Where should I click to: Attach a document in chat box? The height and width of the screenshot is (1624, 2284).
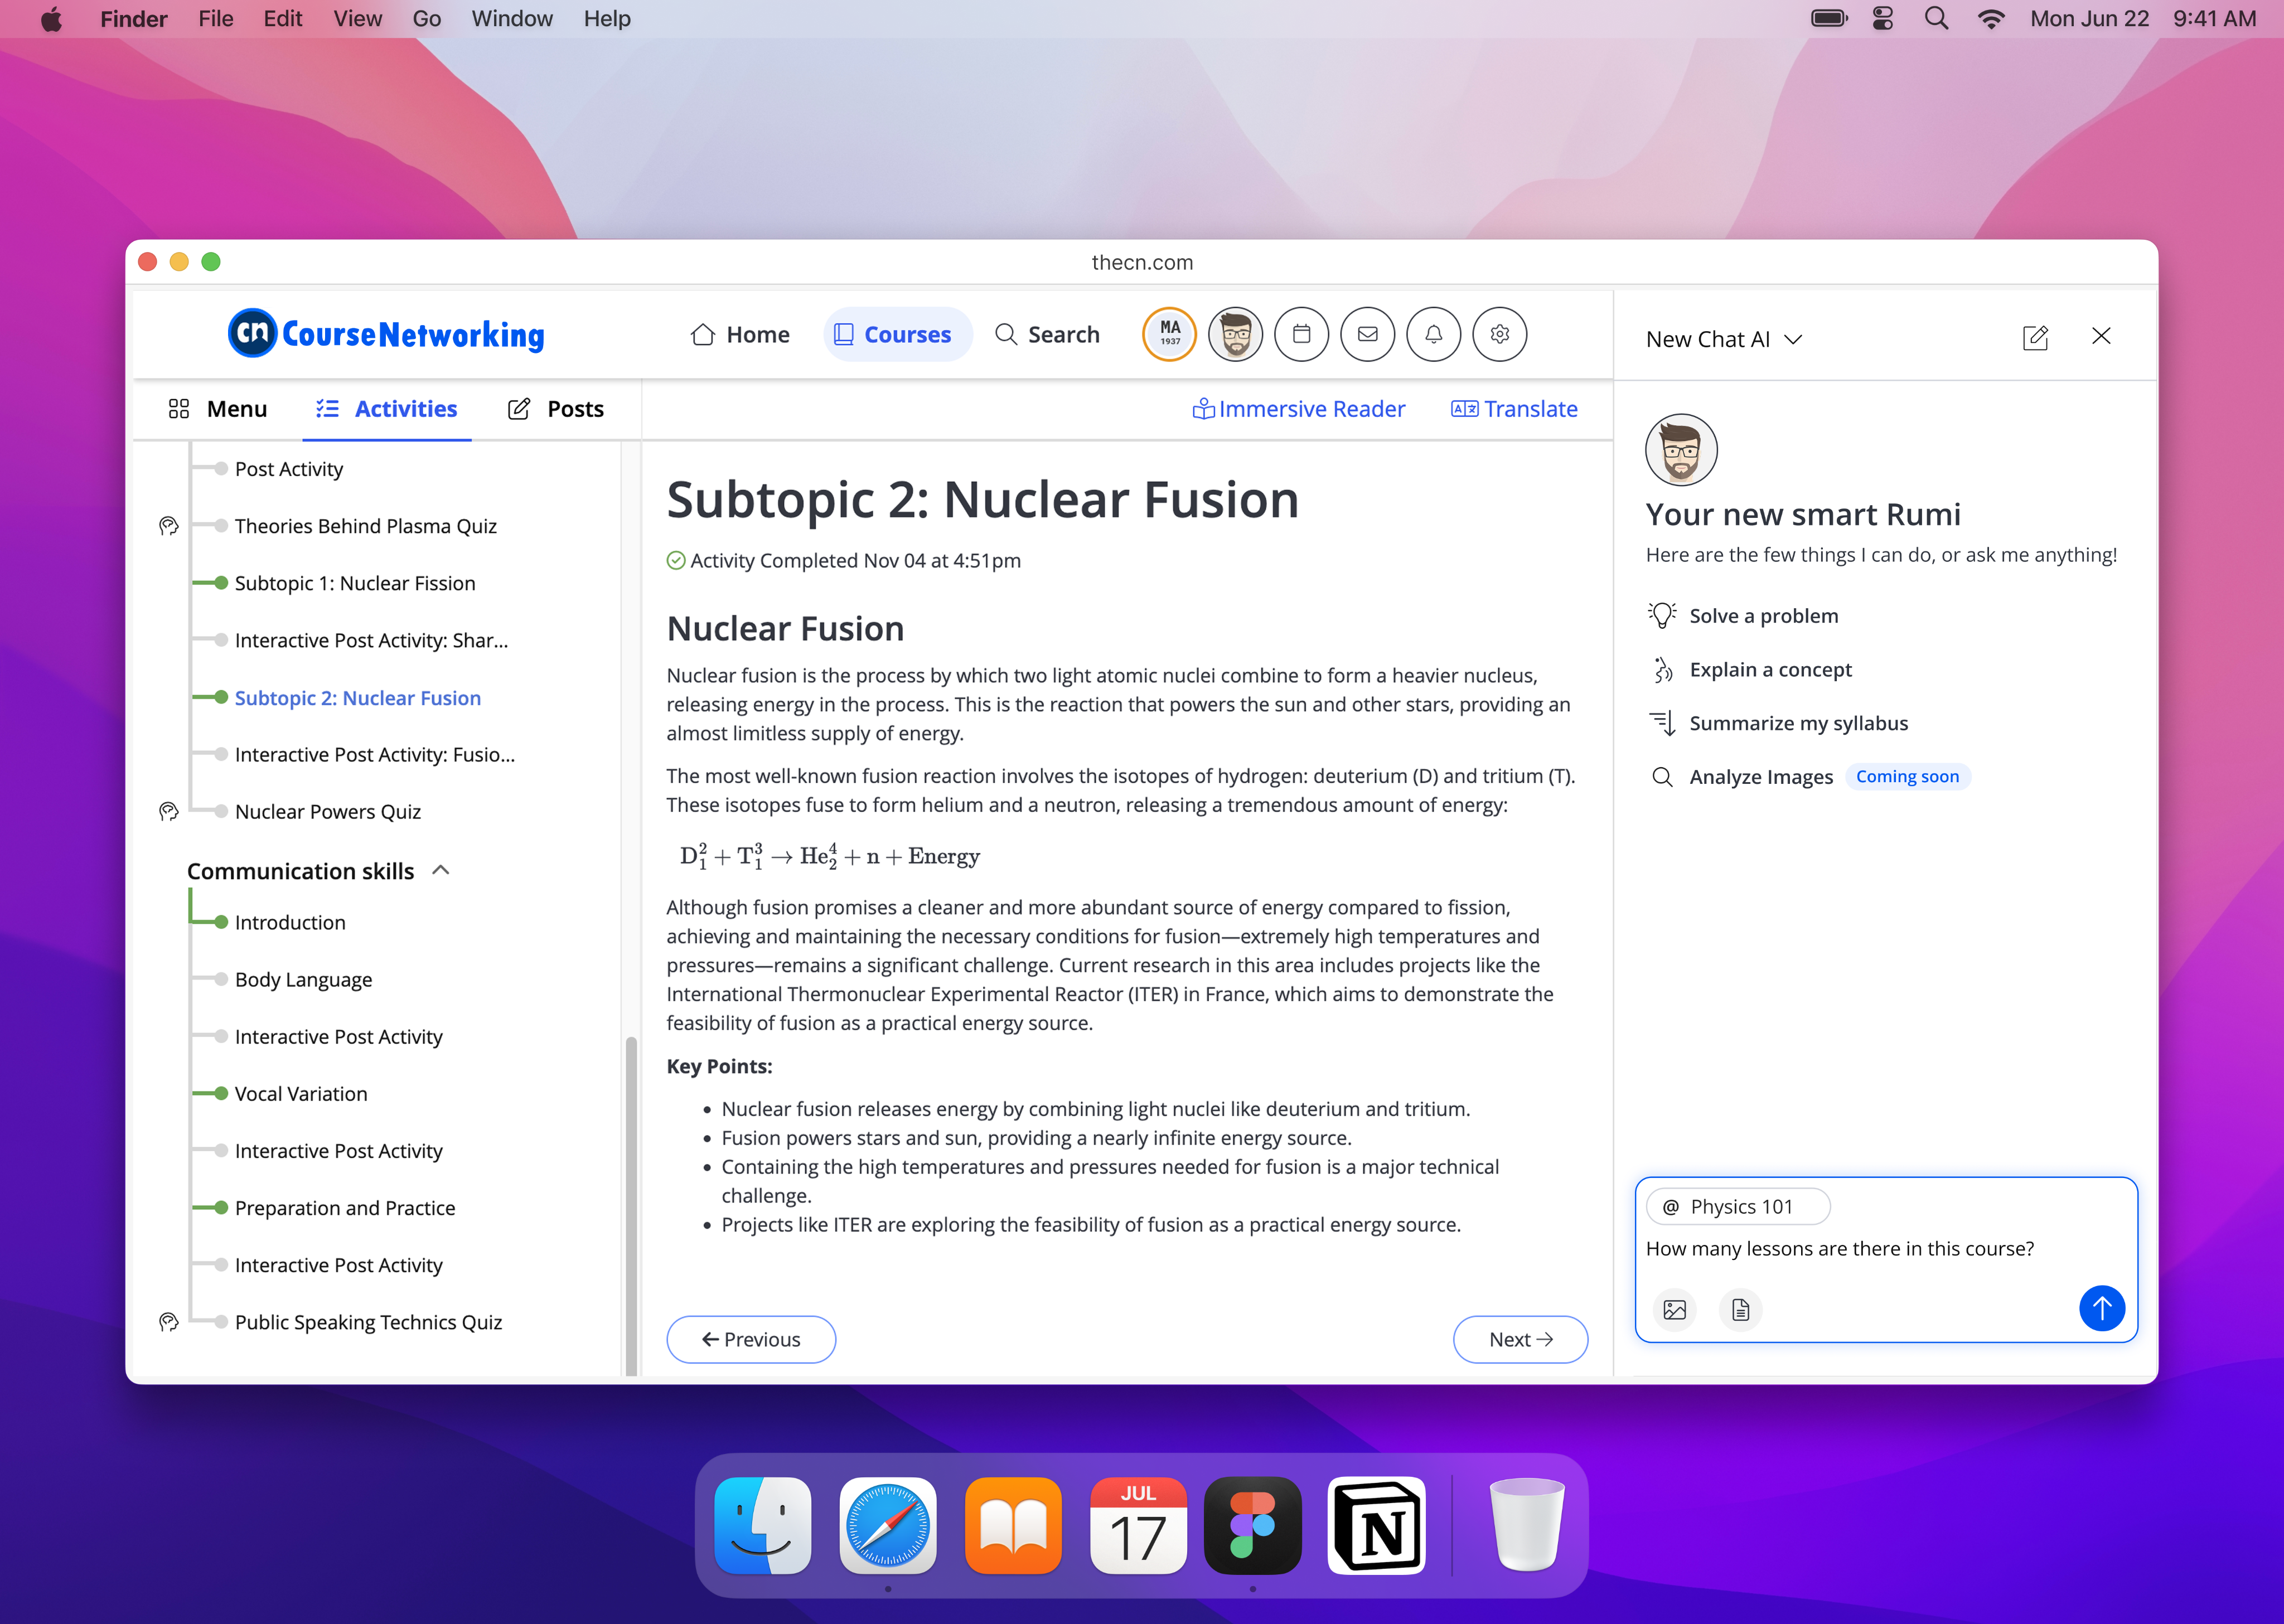[1740, 1309]
